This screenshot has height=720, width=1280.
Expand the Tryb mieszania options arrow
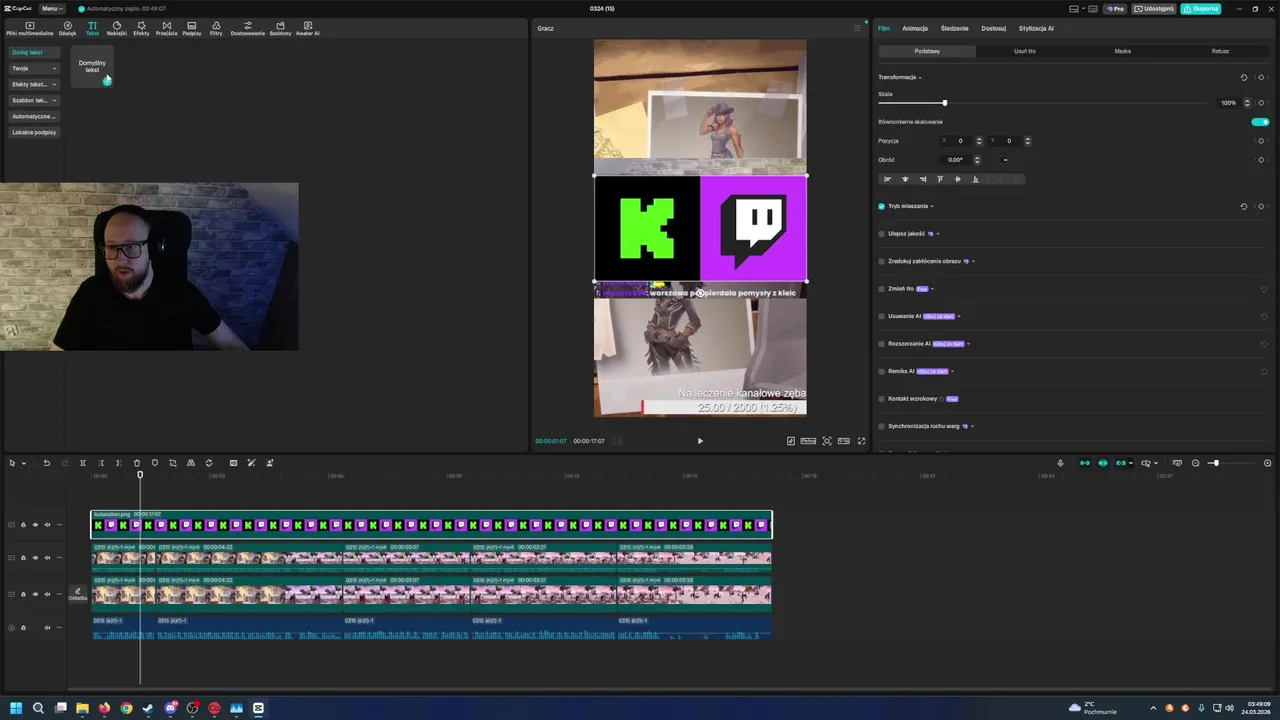point(932,206)
